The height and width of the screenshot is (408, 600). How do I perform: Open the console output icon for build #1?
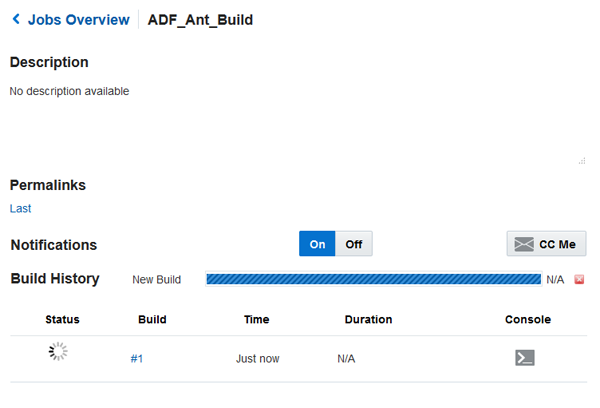[524, 357]
